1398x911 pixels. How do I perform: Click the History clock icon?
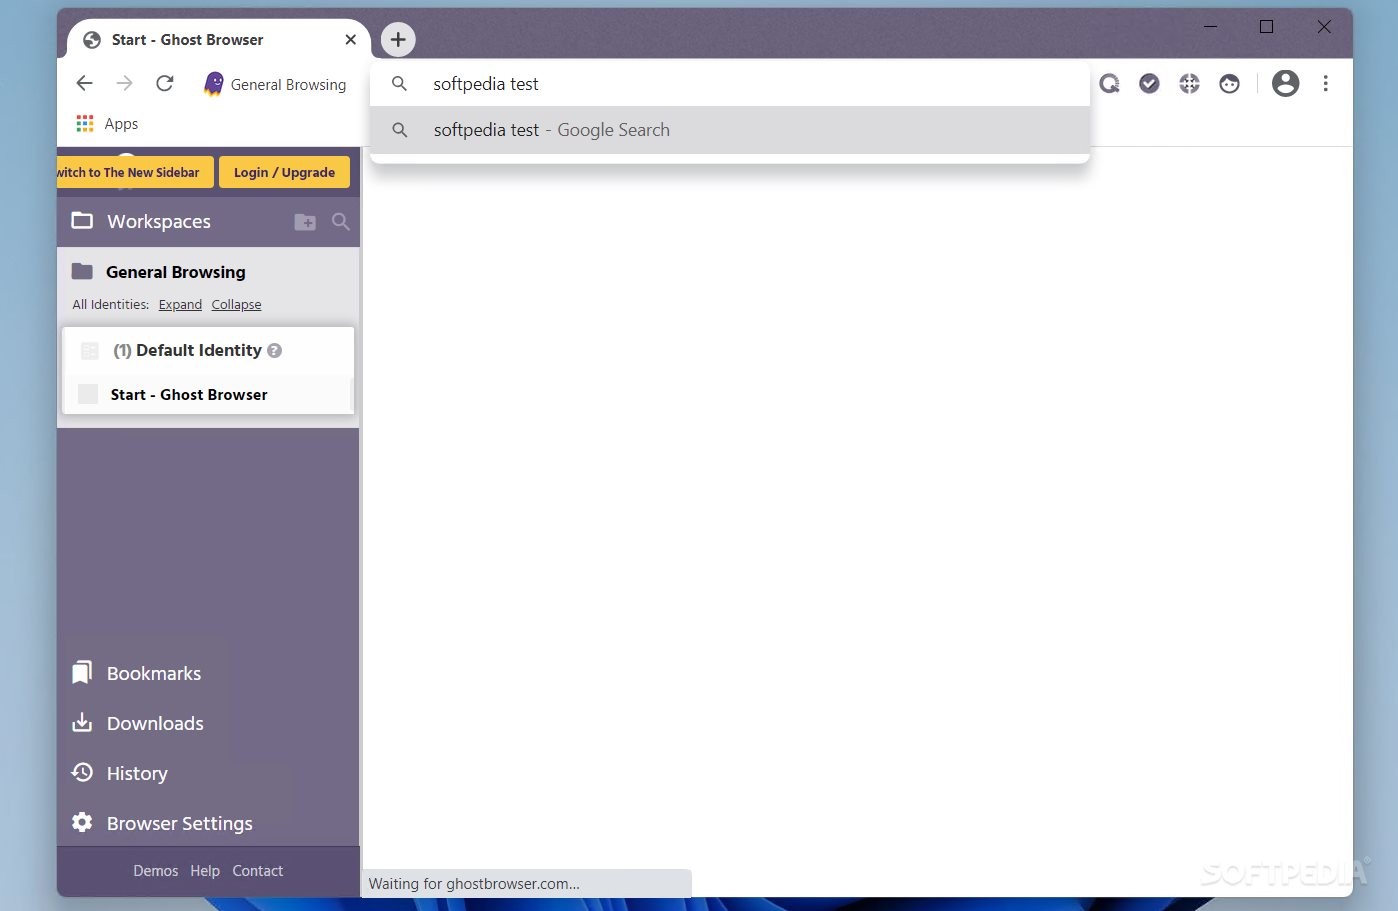[x=82, y=773]
